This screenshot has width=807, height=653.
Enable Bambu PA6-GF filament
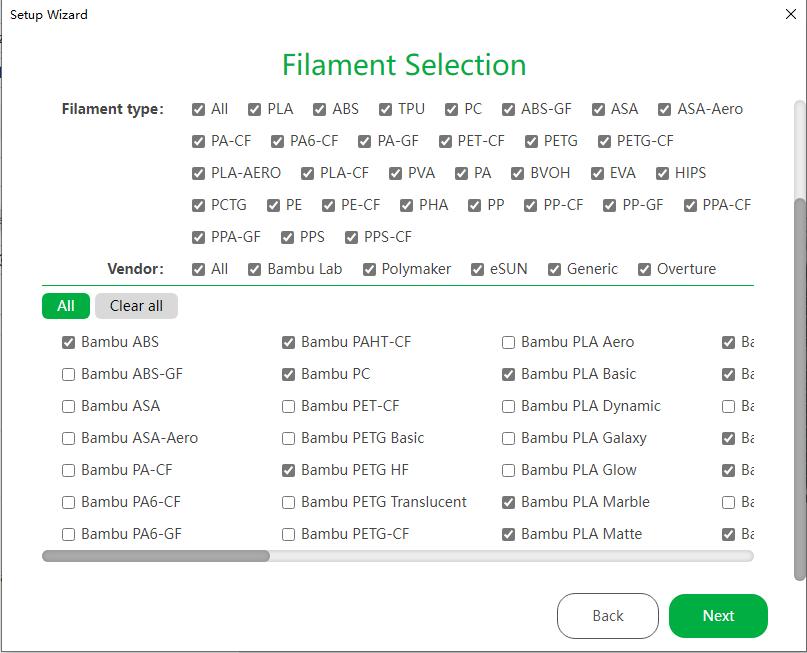click(x=68, y=535)
